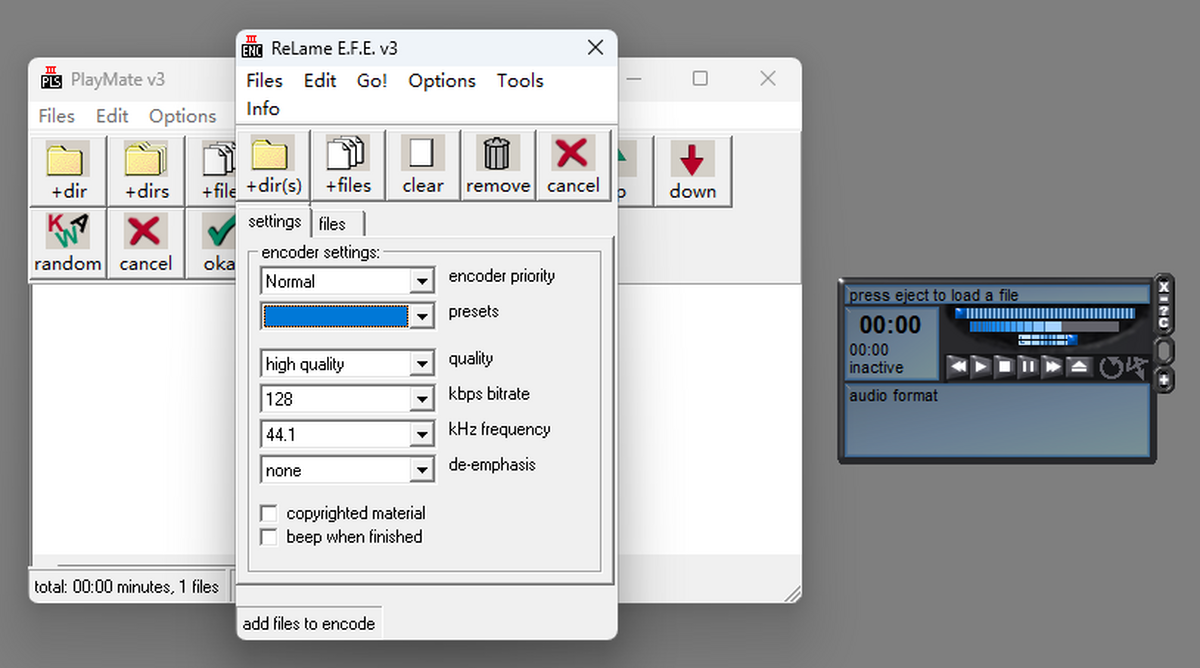This screenshot has height=668, width=1200.
Task: Switch to the files tab
Action: pyautogui.click(x=333, y=224)
